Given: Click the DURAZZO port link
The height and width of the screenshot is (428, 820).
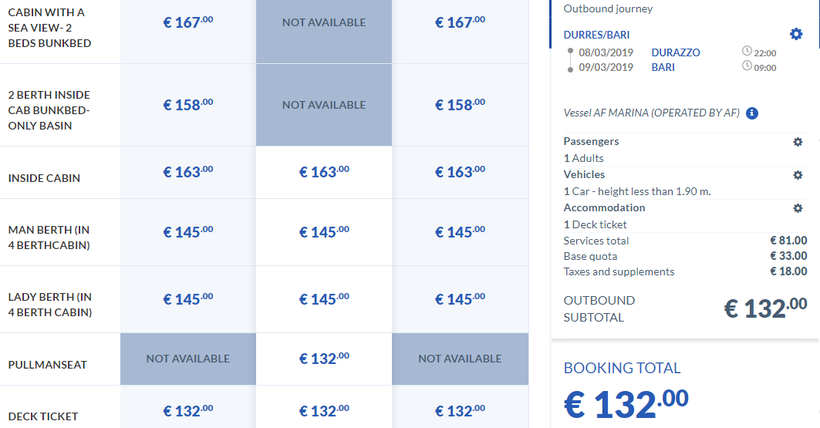Looking at the screenshot, I should point(675,52).
